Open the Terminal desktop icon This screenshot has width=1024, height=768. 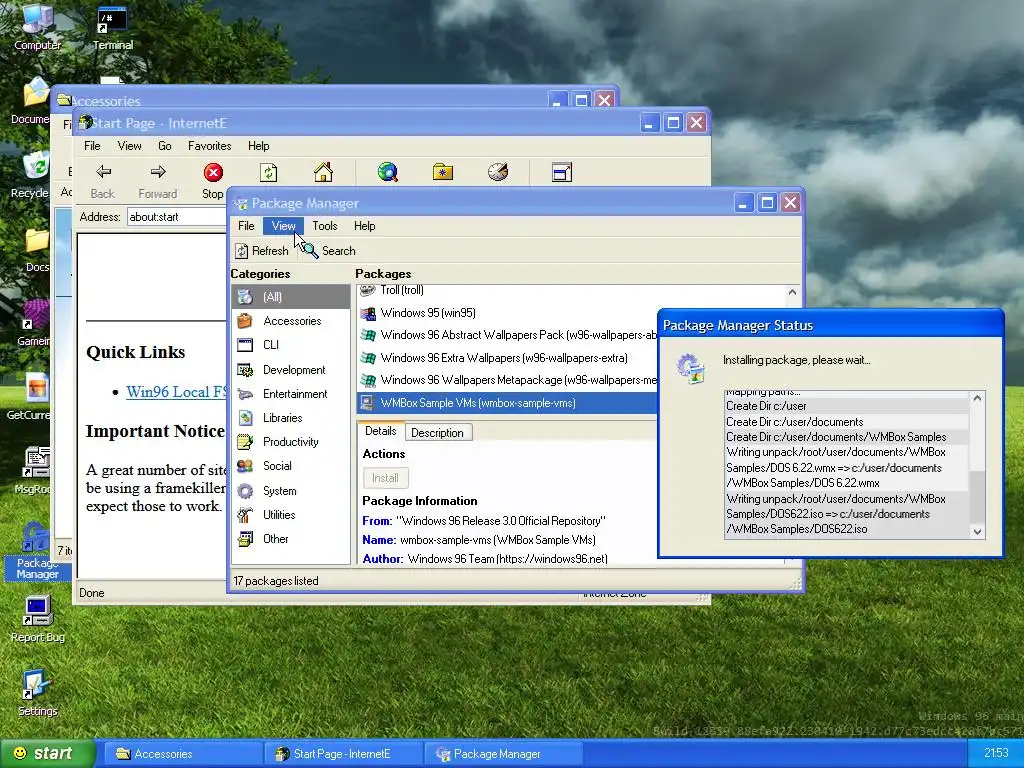[112, 26]
